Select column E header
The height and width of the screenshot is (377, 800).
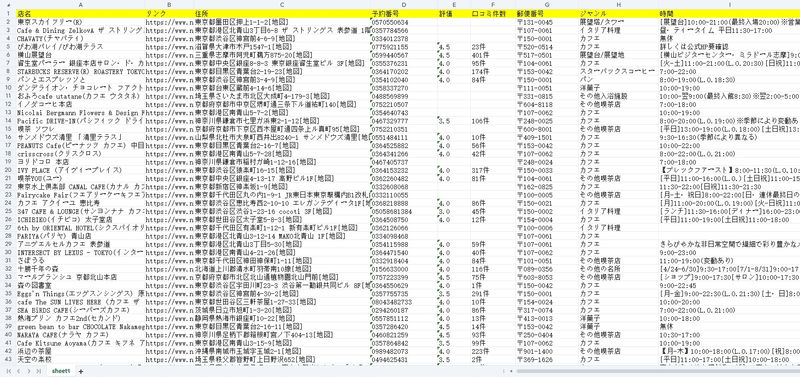point(454,5)
